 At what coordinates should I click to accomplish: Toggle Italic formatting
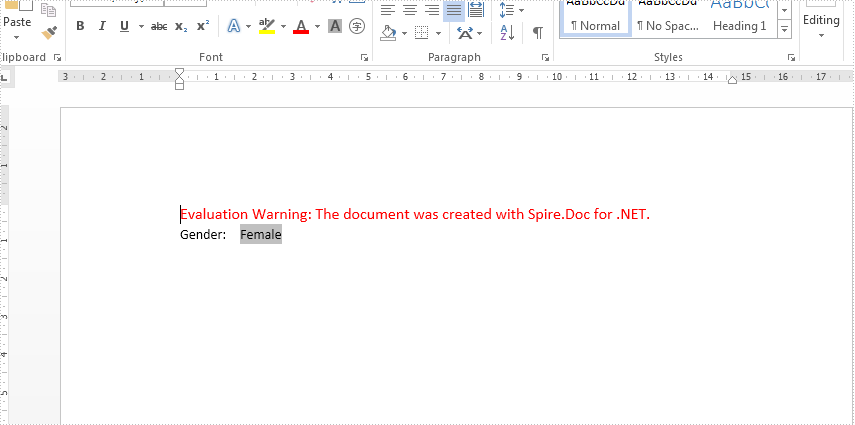pos(102,26)
